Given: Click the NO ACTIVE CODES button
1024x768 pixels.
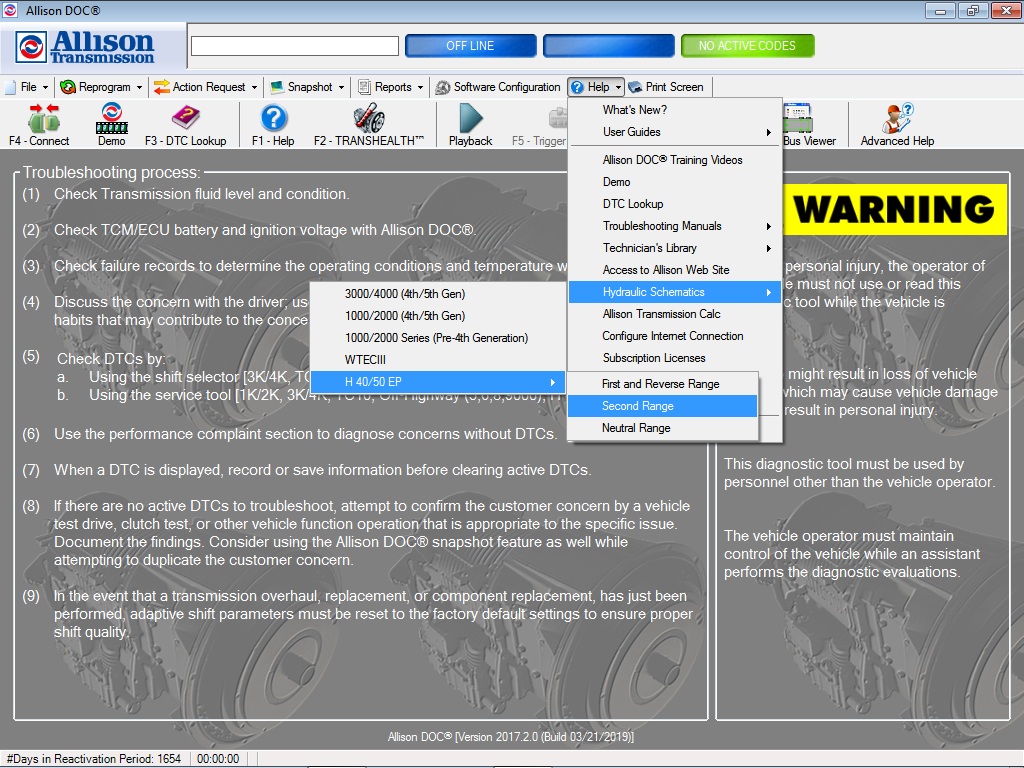Looking at the screenshot, I should click(x=748, y=46).
